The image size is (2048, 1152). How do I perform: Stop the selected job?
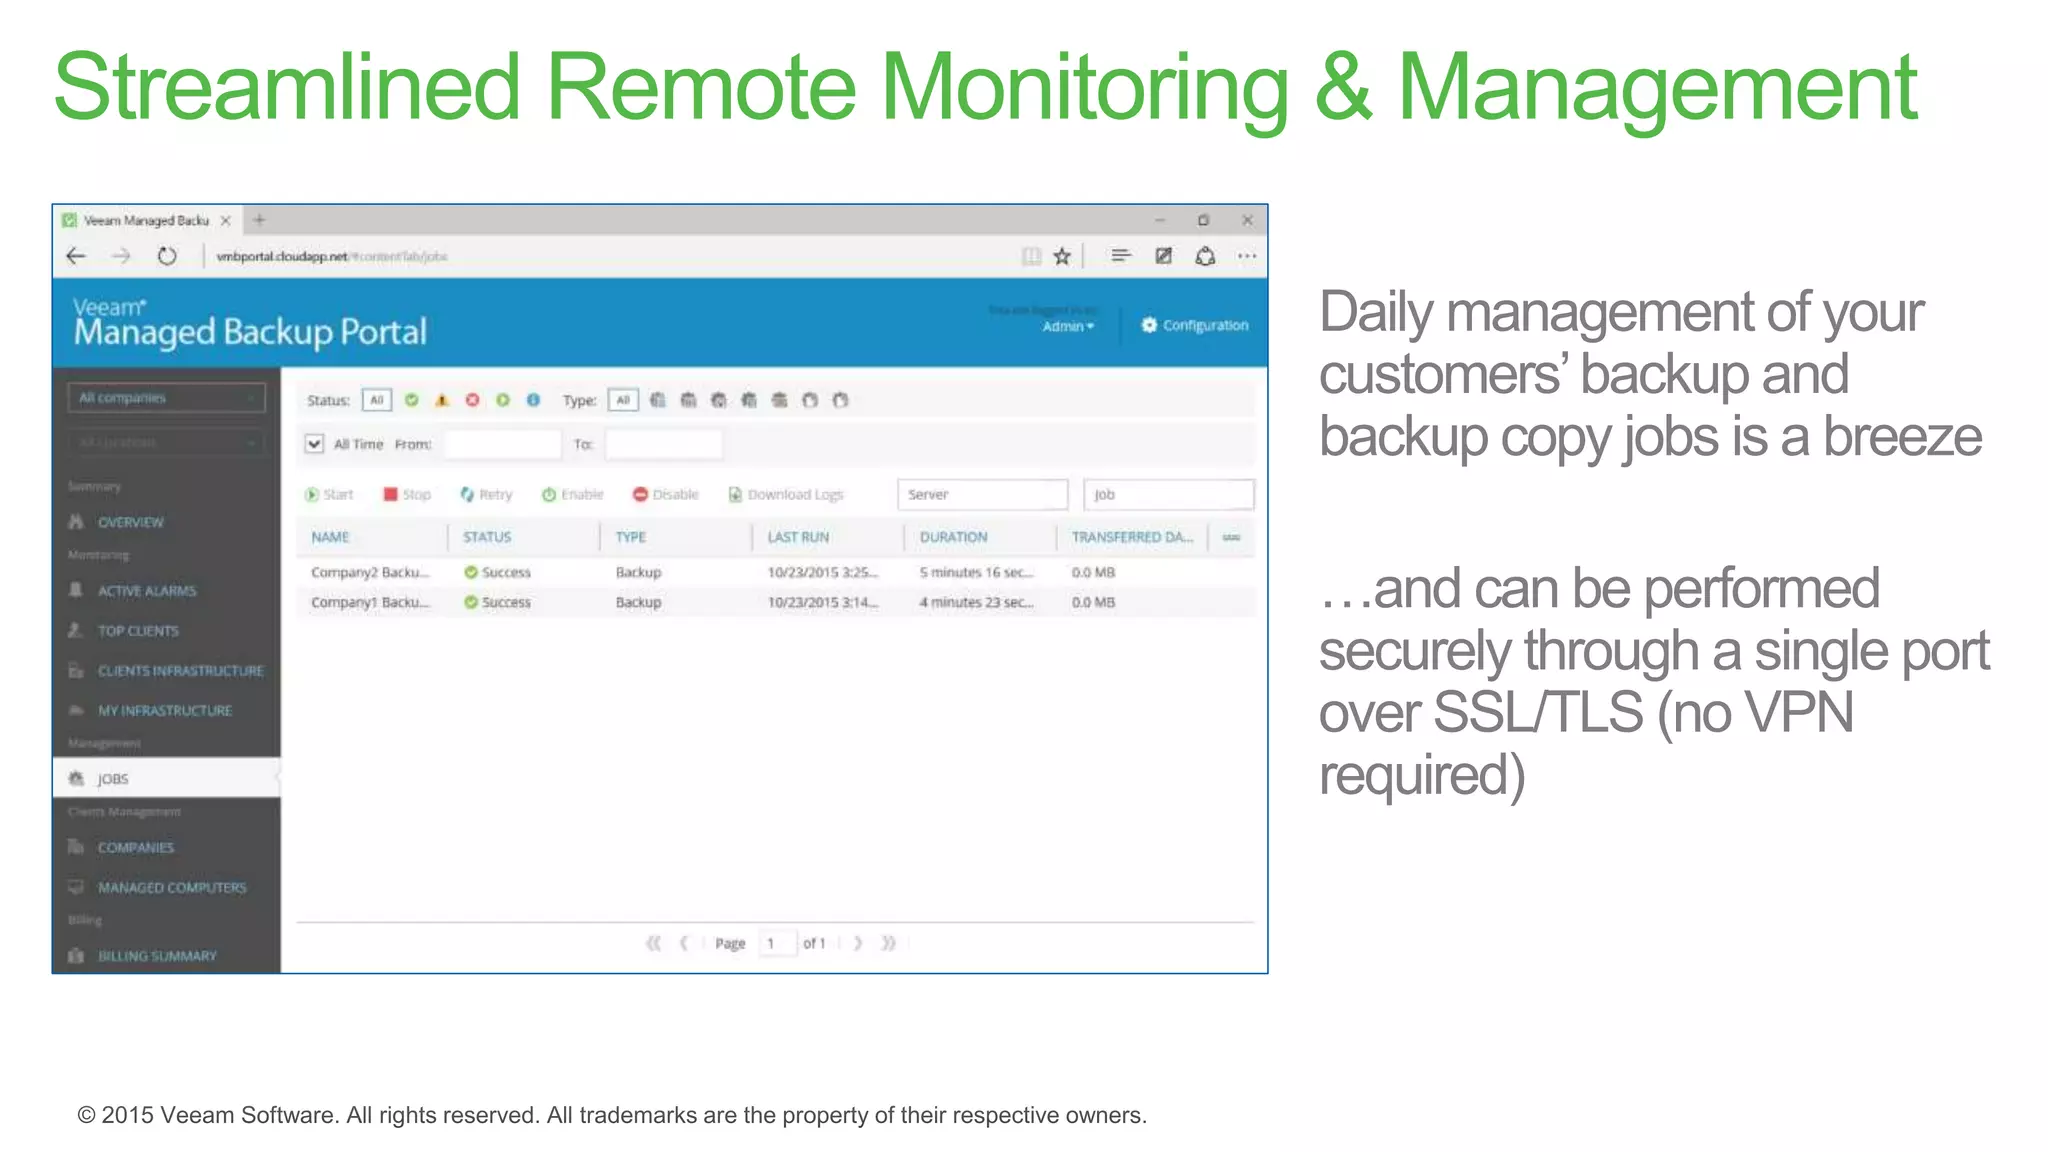click(407, 494)
